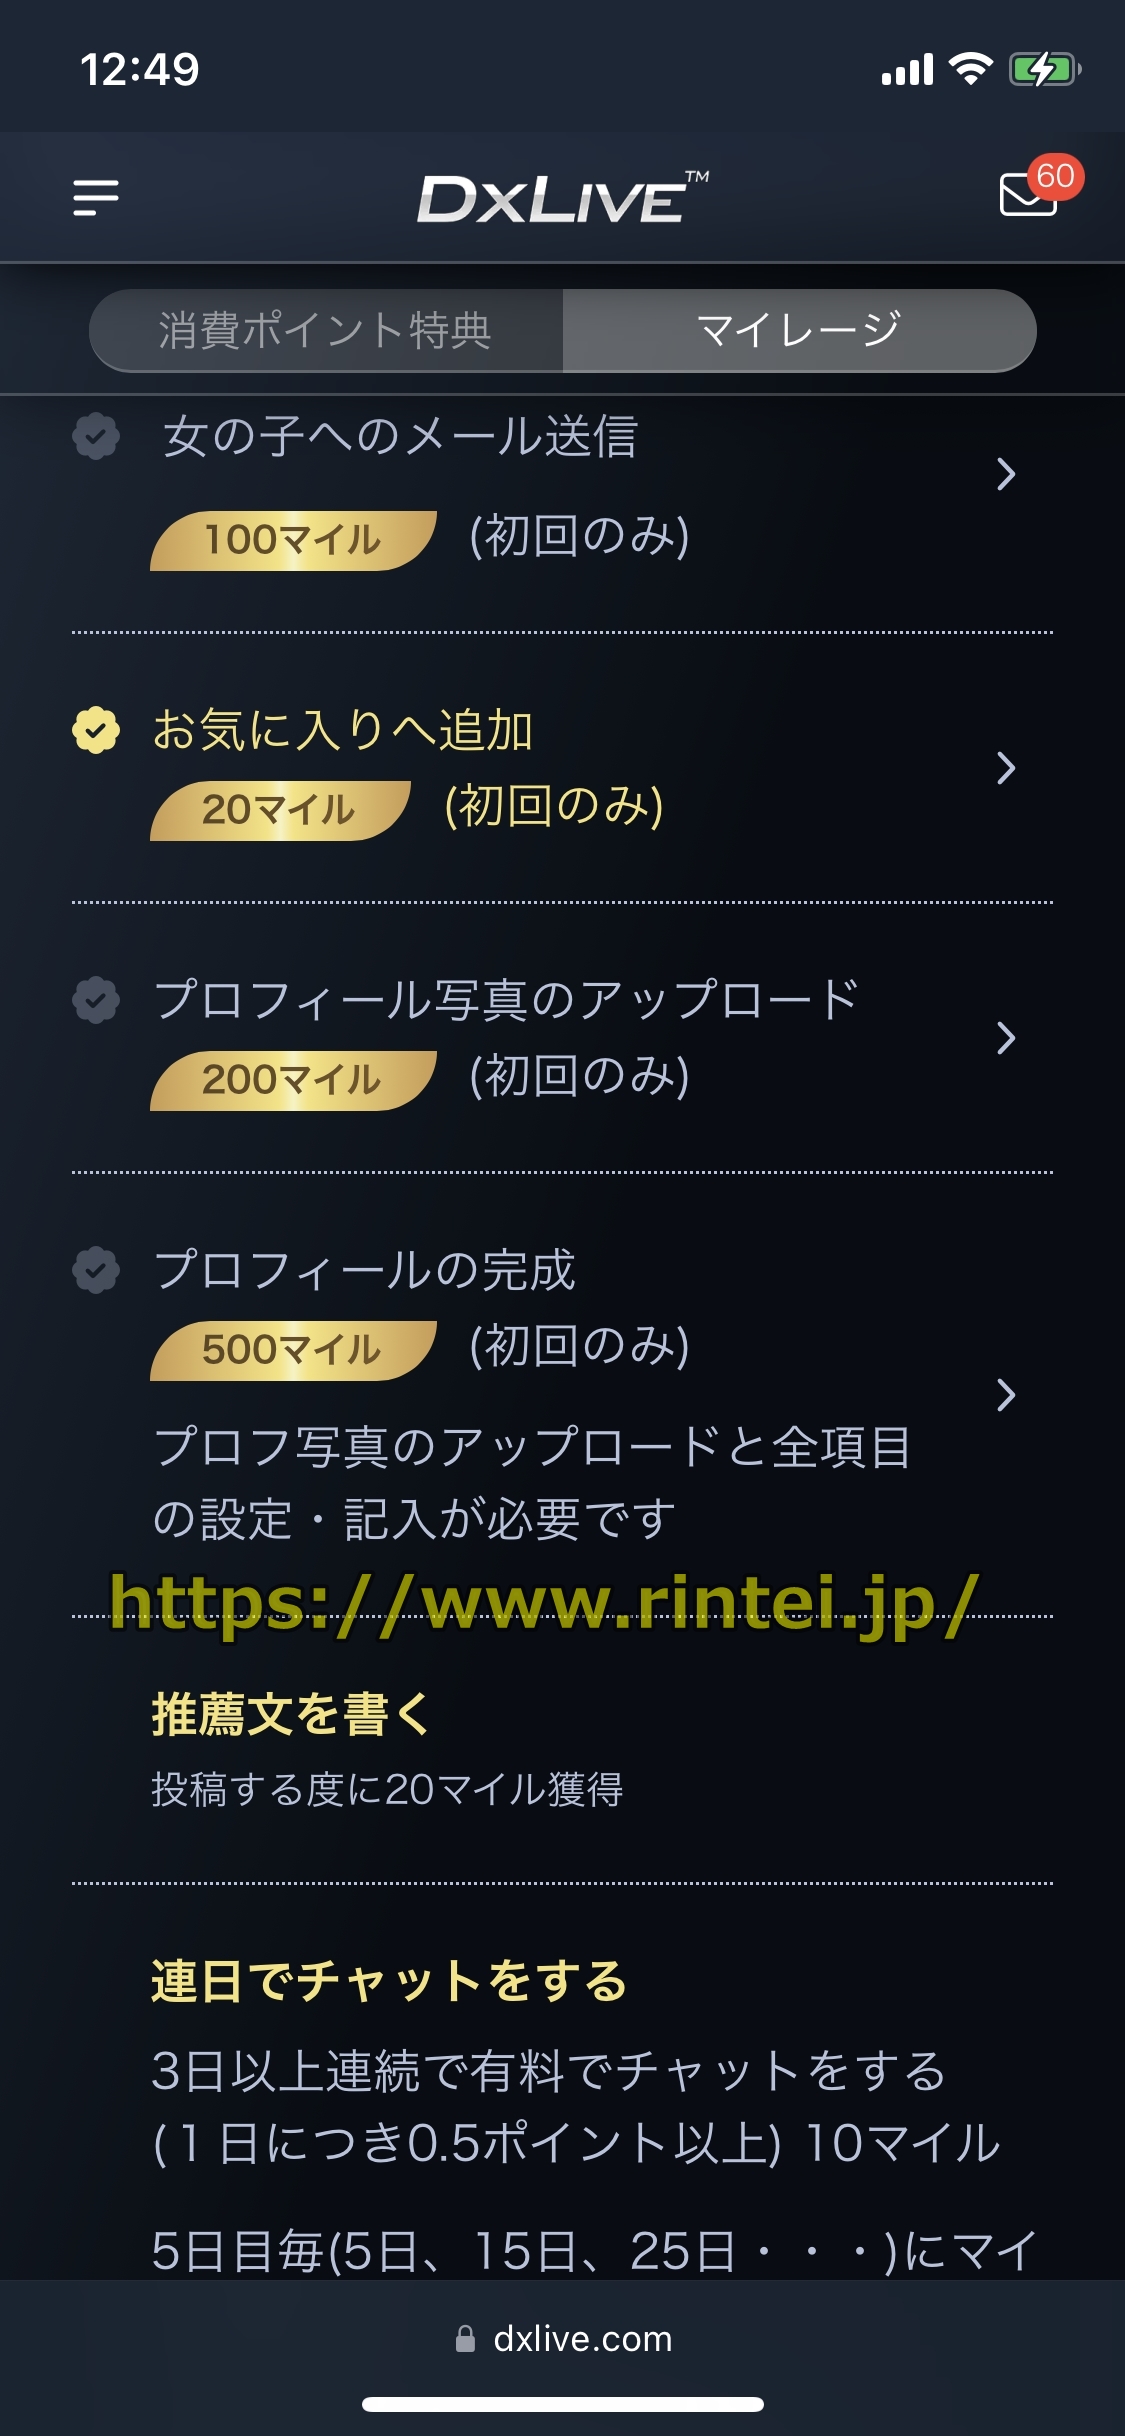Tap the battery charging status icon
The width and height of the screenshot is (1125, 2436).
pos(1043,69)
